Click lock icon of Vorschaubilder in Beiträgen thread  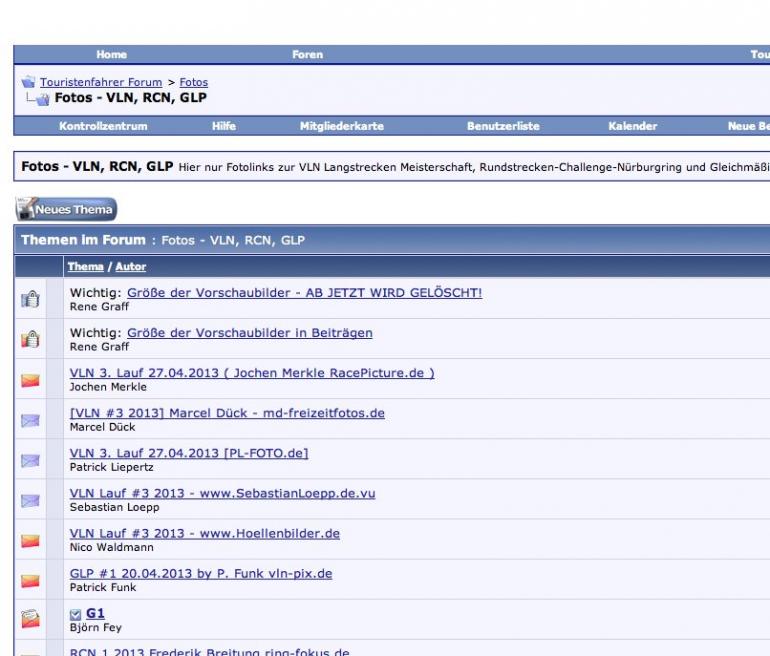click(29, 339)
